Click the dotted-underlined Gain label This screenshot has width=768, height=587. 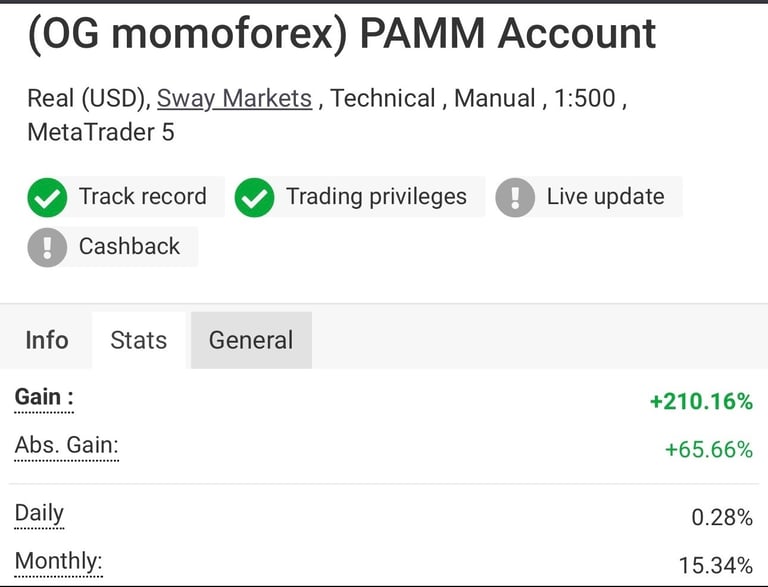click(x=44, y=397)
